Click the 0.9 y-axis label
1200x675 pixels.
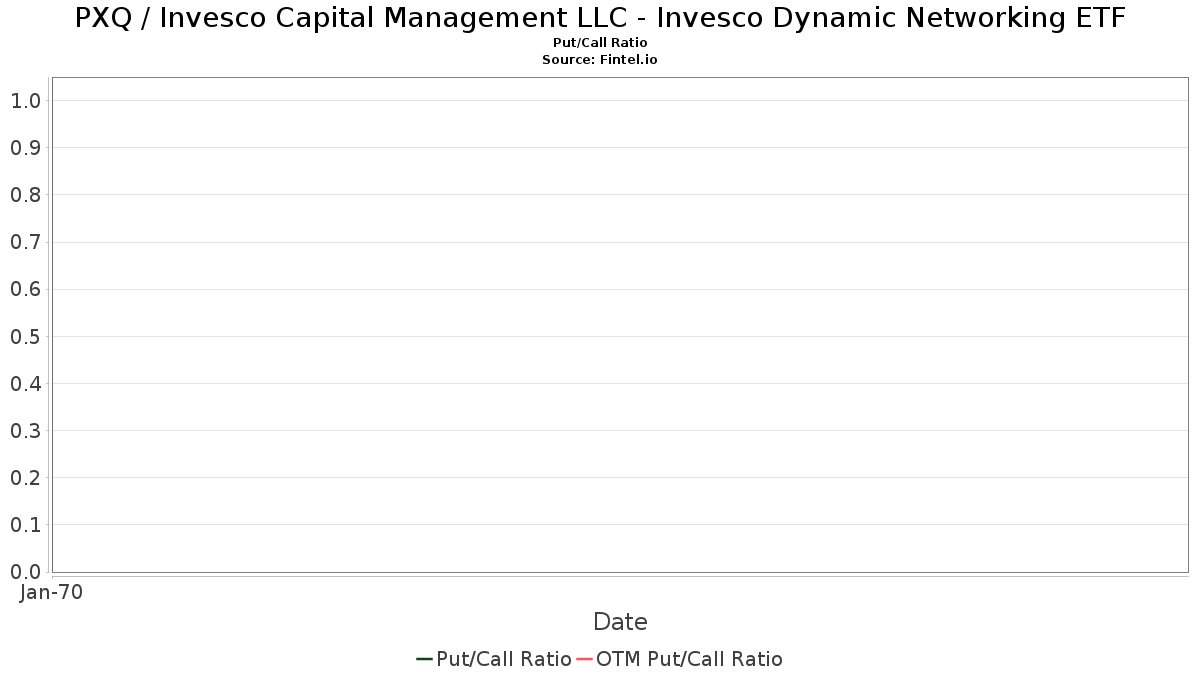tap(26, 148)
